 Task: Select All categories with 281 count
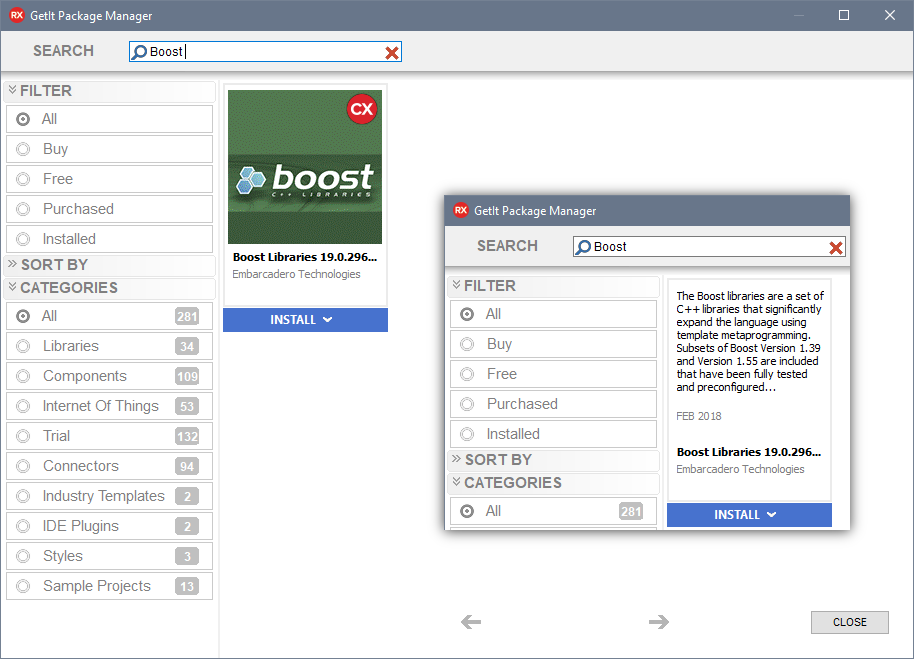pyautogui.click(x=110, y=316)
